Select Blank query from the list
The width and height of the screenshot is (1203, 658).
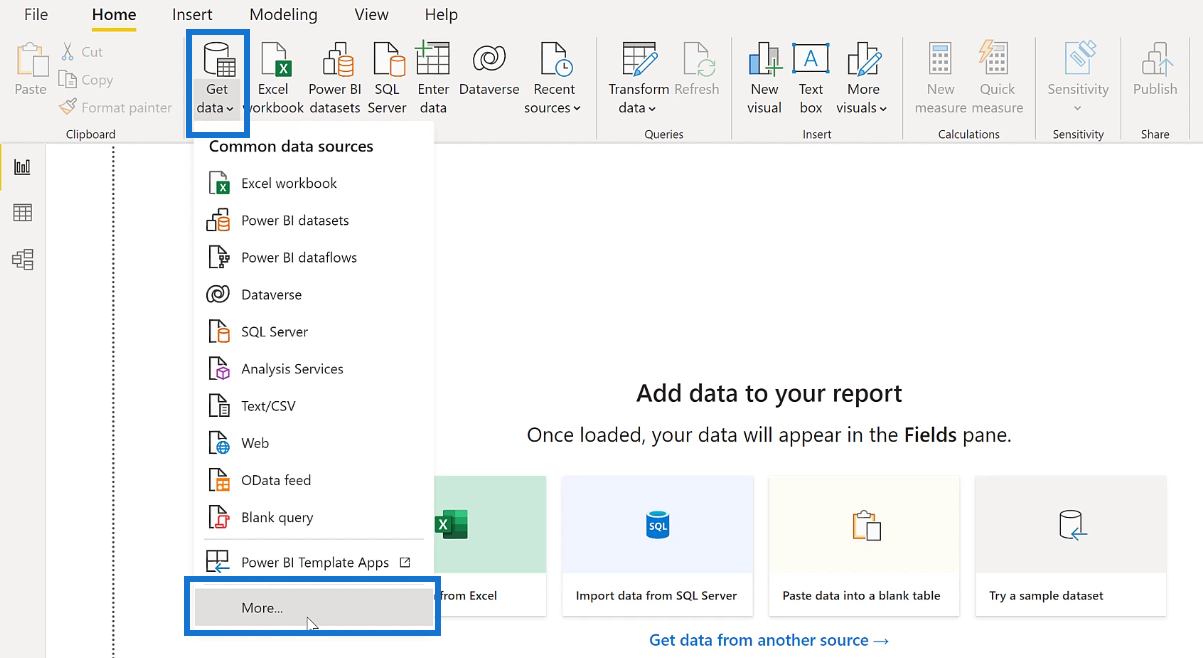click(314, 516)
